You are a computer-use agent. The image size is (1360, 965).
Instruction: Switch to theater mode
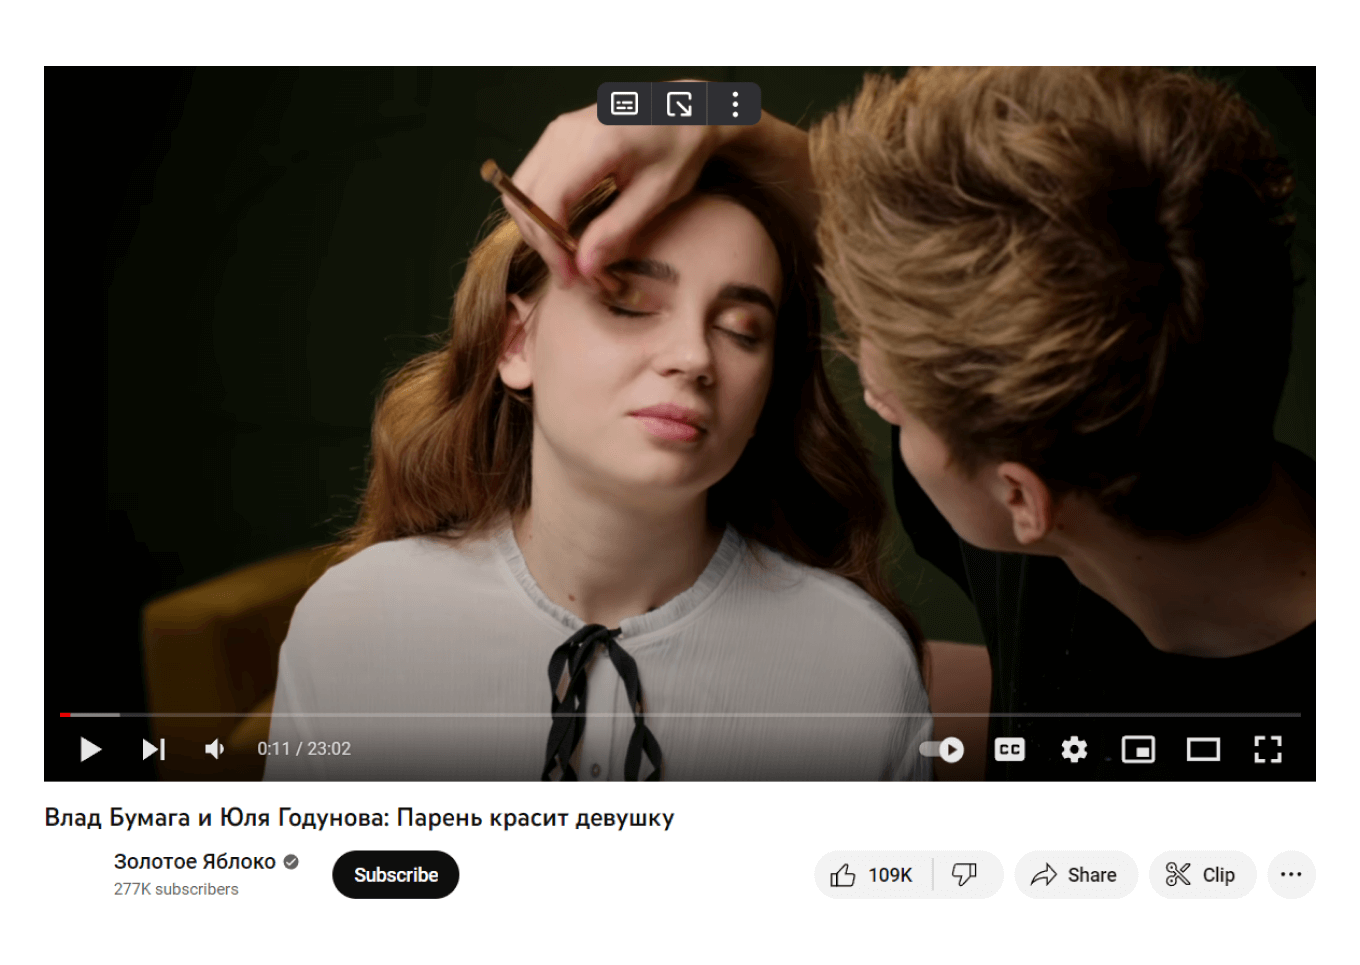[1203, 749]
